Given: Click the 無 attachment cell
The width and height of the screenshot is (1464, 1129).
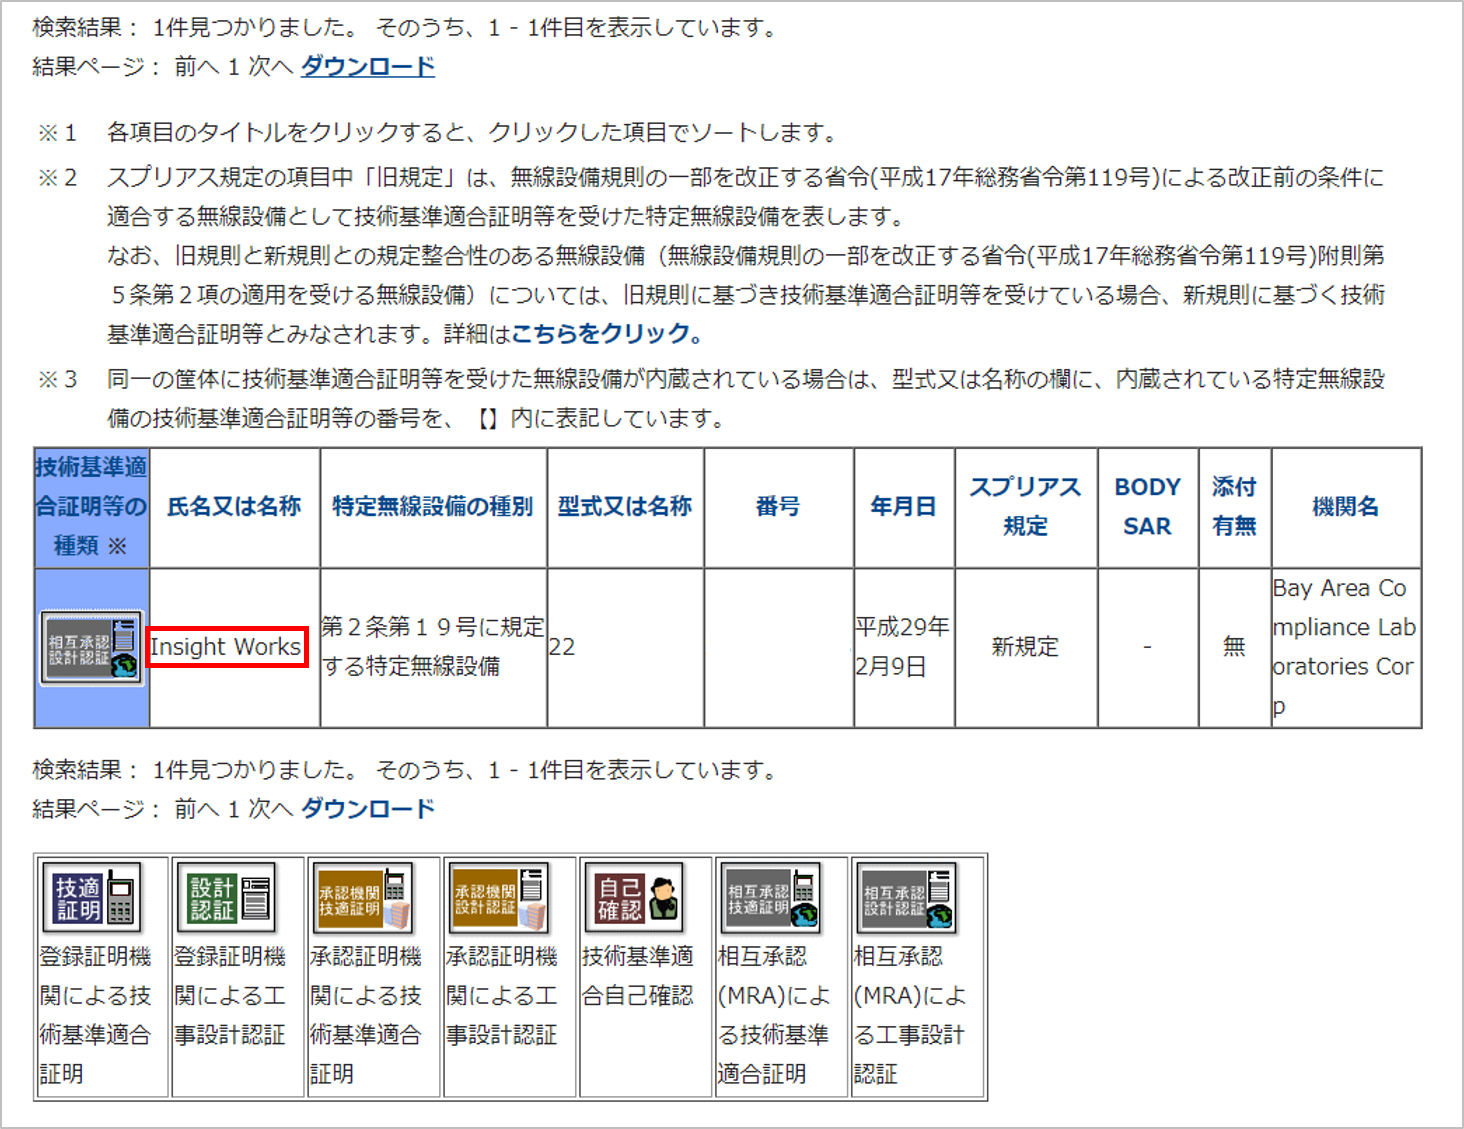Looking at the screenshot, I should click(1234, 647).
